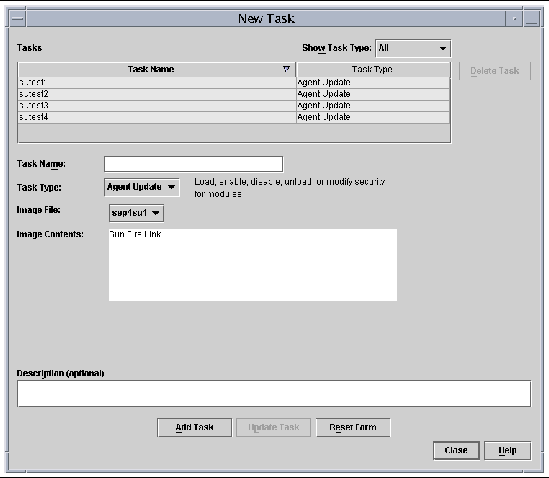
Task: Maximize the New Task window
Action: (x=532, y=19)
